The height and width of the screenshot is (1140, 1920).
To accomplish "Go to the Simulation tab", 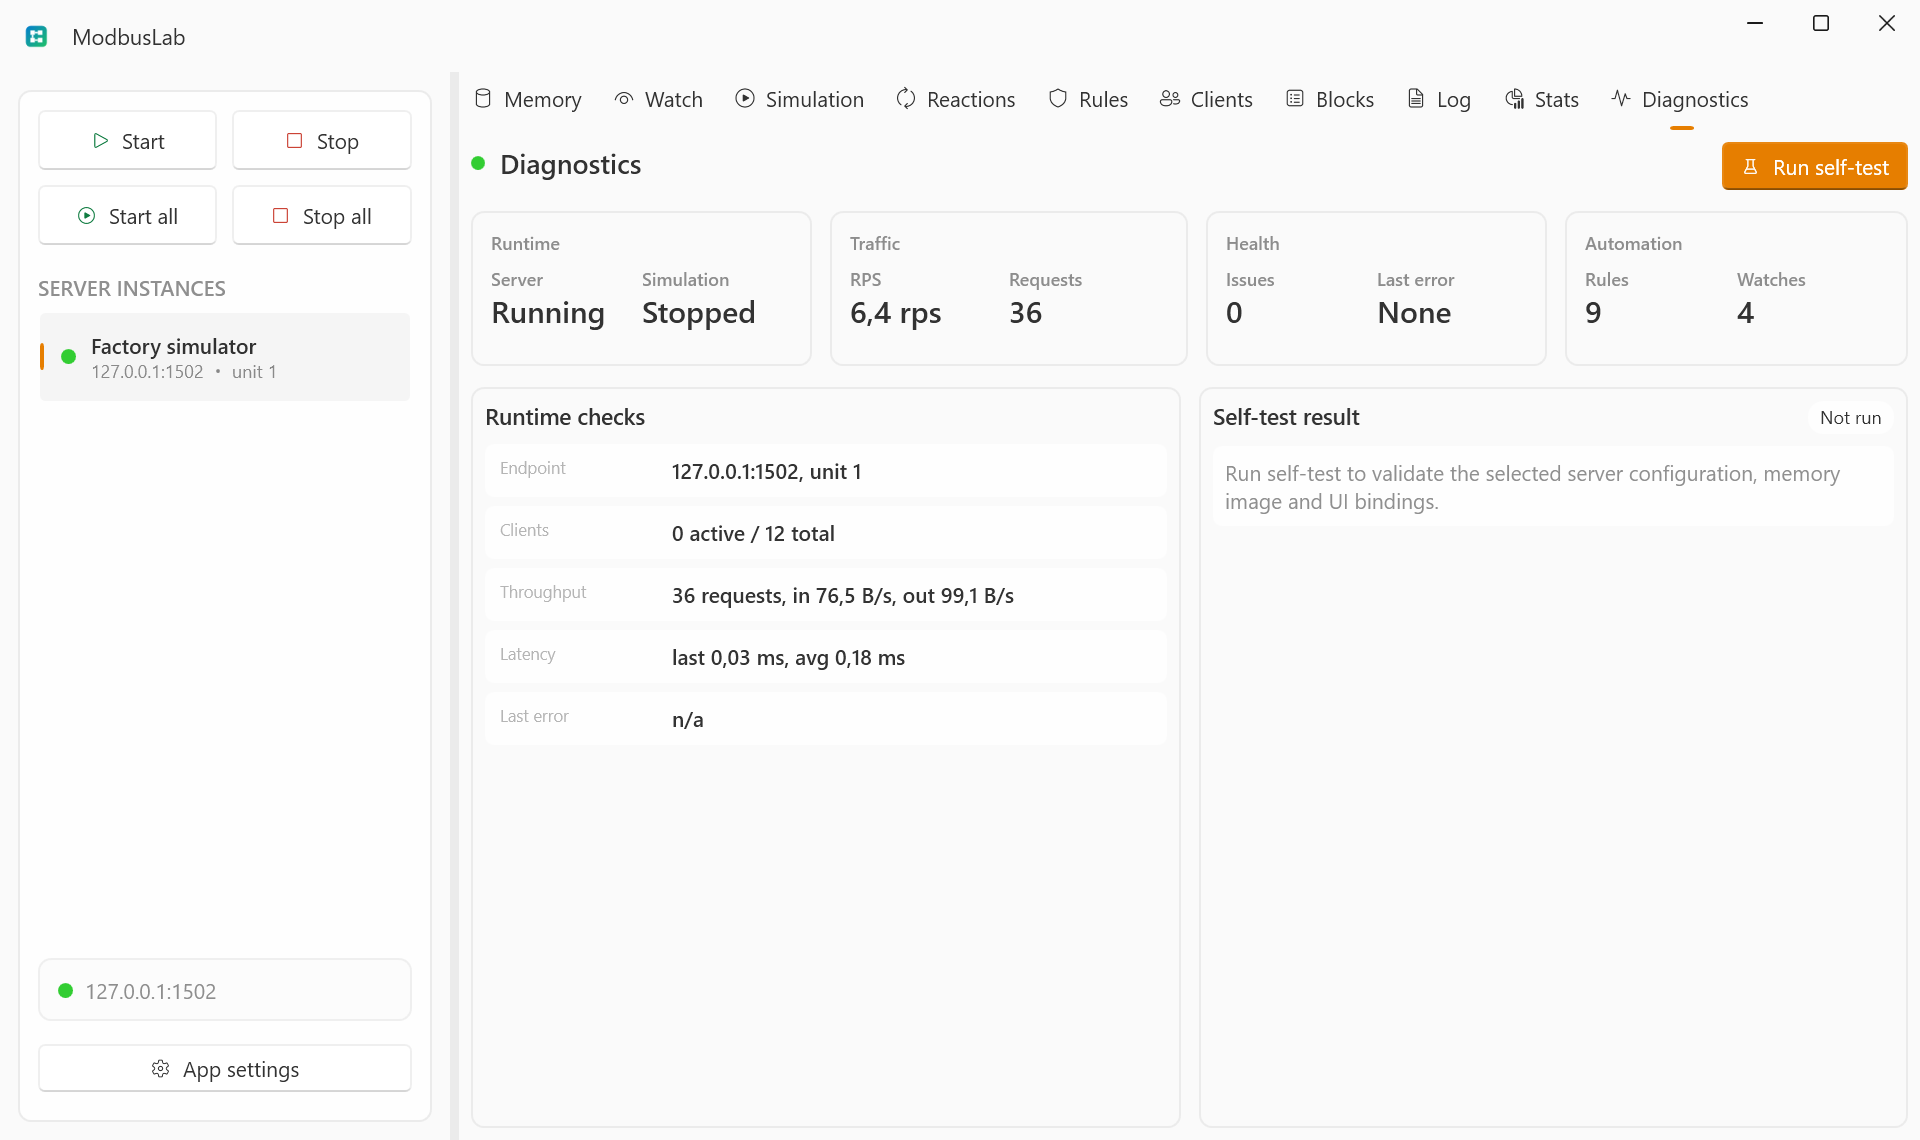I will (x=800, y=99).
